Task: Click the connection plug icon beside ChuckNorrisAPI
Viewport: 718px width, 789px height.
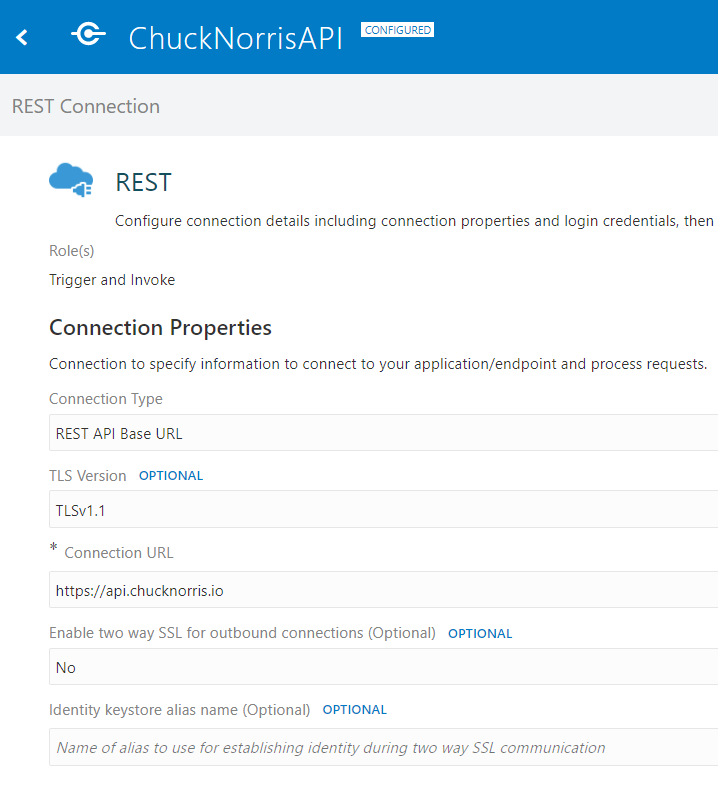Action: point(89,34)
